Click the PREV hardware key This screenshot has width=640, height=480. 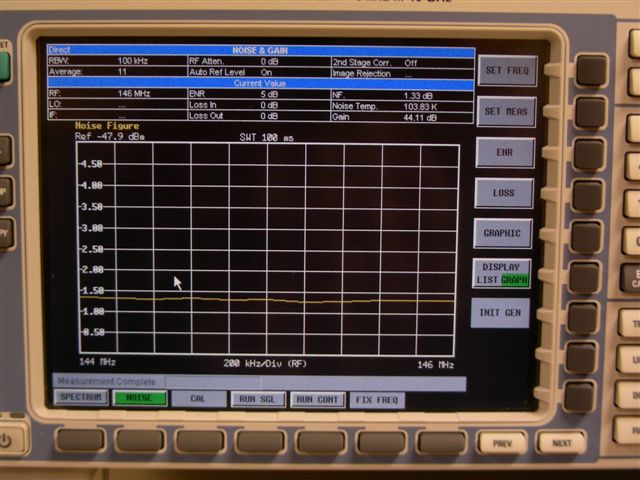click(x=502, y=443)
